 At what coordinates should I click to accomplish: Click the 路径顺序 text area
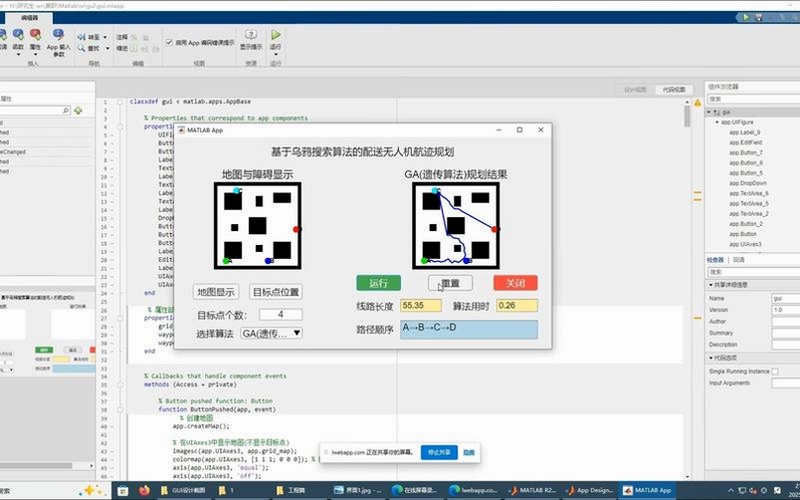pyautogui.click(x=469, y=330)
